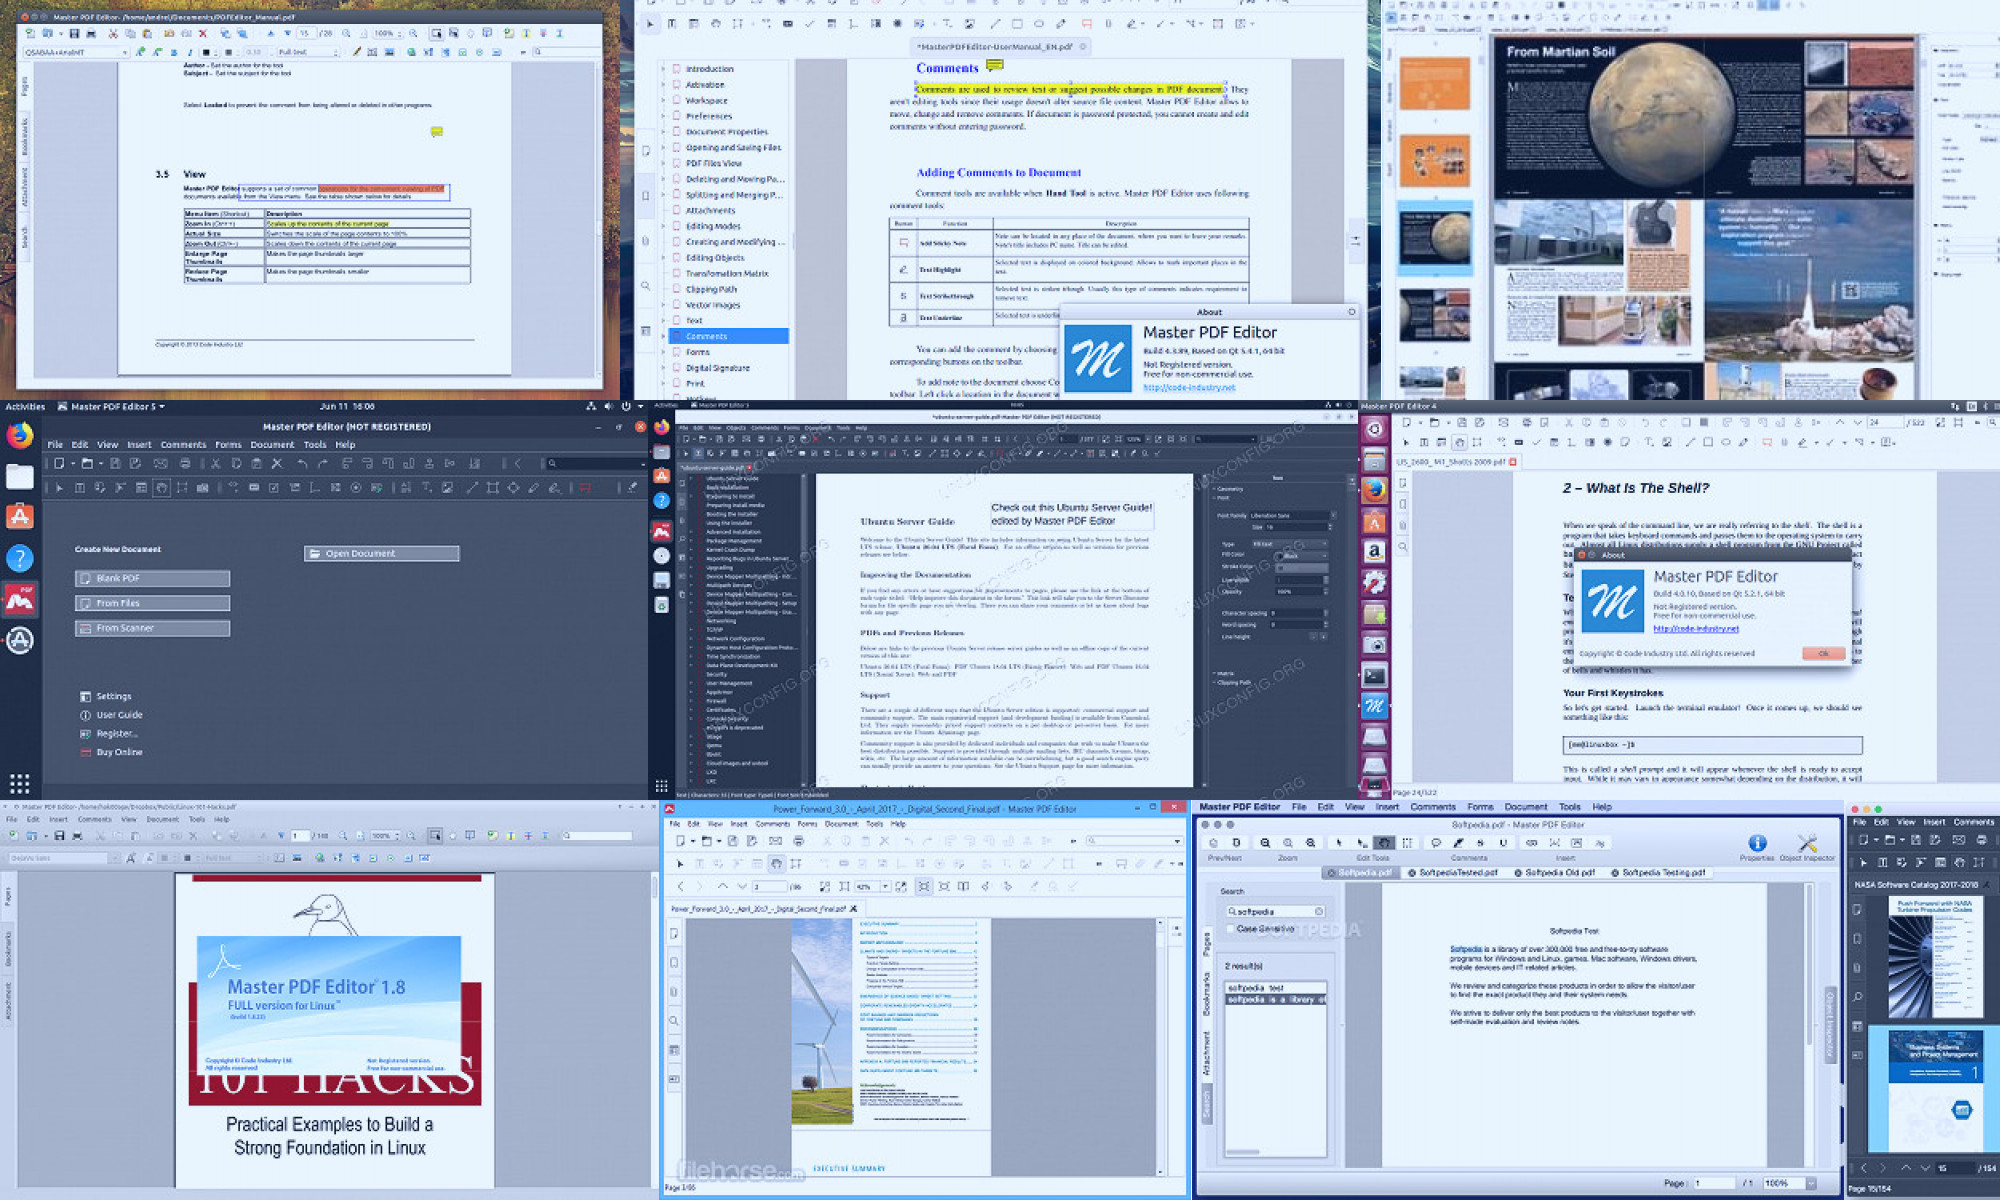Switch to the Softpedia Testing.pdf tab
Screen dimensions: 2000x1200
[1658, 872]
